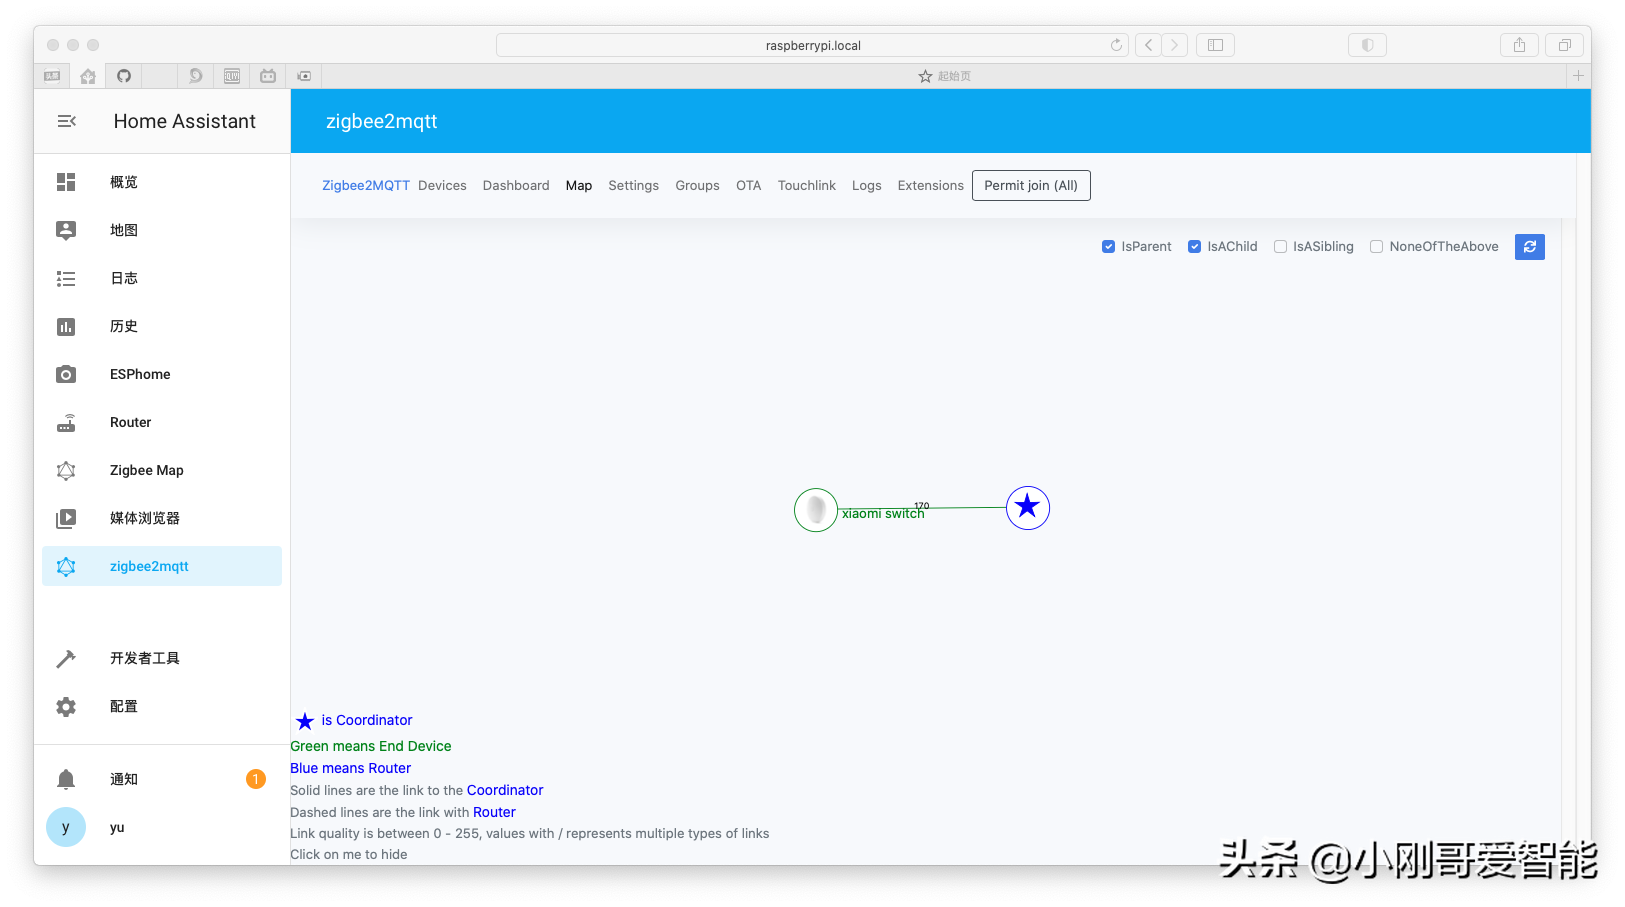Go back in Safari history
This screenshot has height=907, width=1625.
coord(1148,45)
